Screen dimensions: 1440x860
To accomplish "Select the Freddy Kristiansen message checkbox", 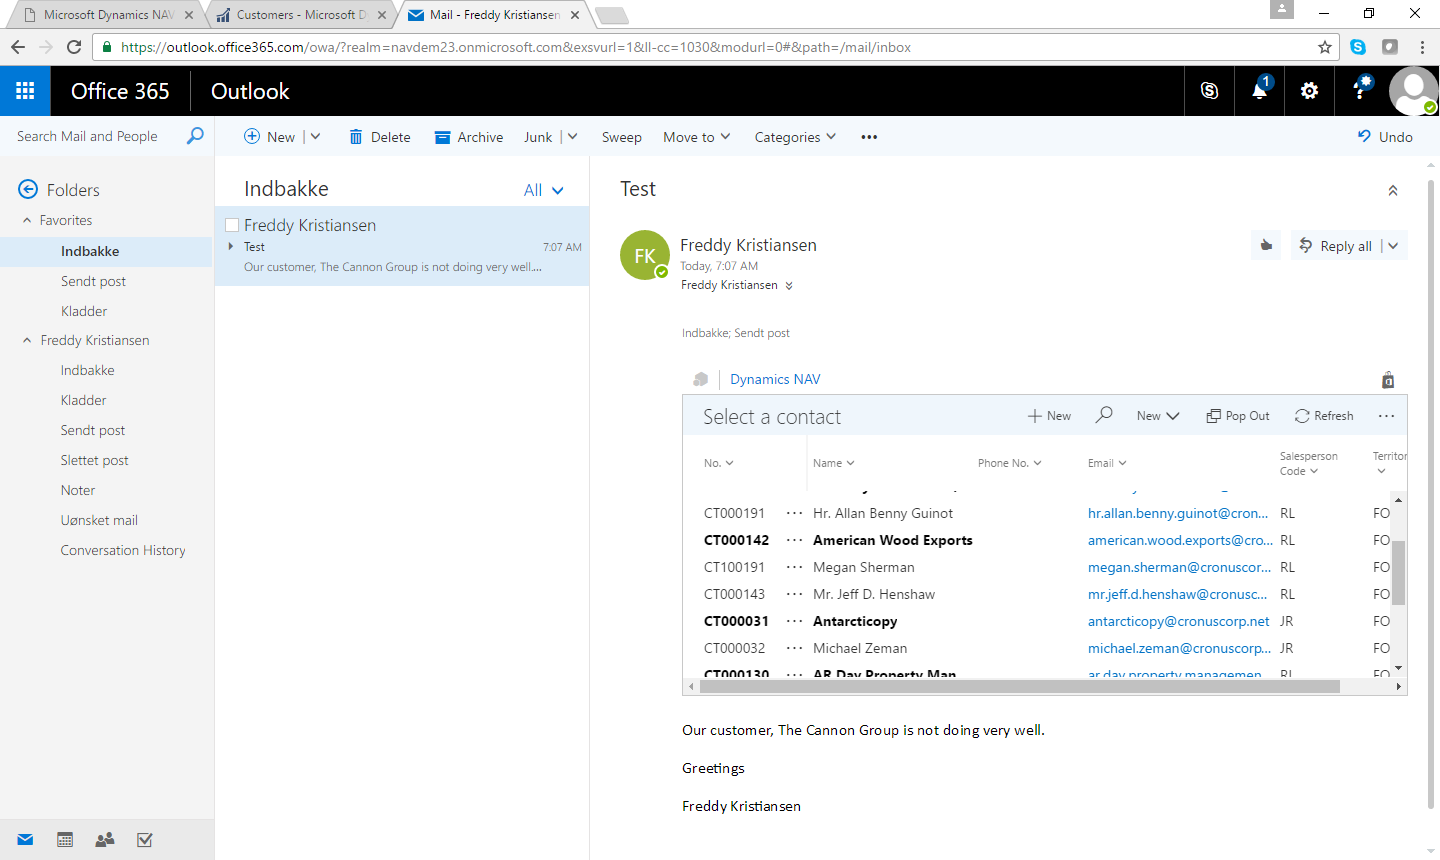I will tap(232, 225).
